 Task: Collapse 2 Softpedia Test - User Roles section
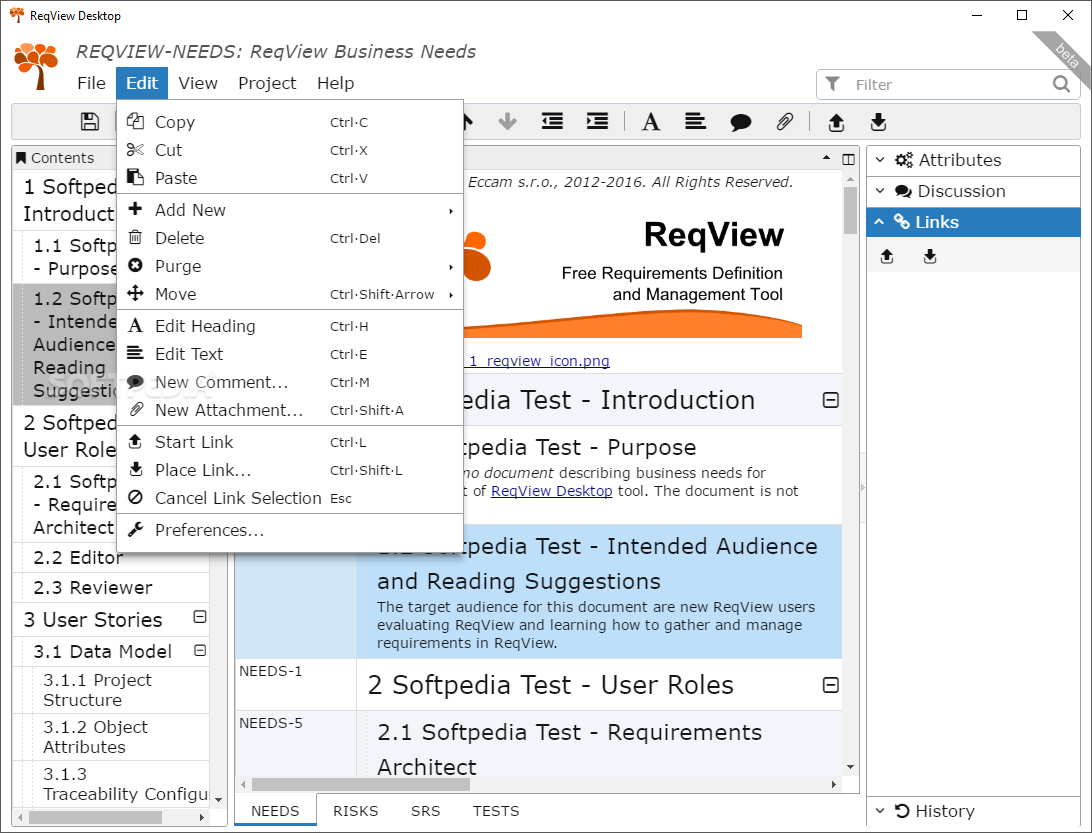coord(830,685)
